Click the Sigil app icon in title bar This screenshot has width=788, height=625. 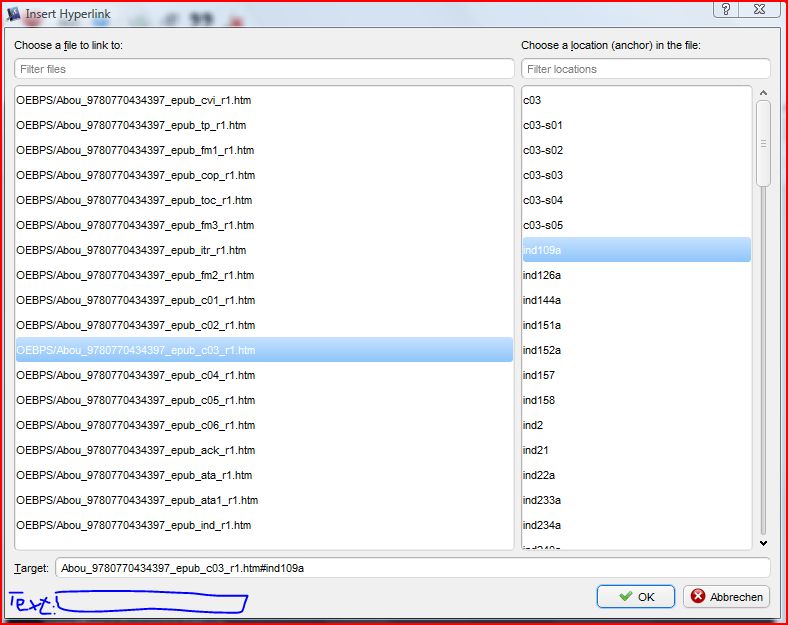point(14,14)
